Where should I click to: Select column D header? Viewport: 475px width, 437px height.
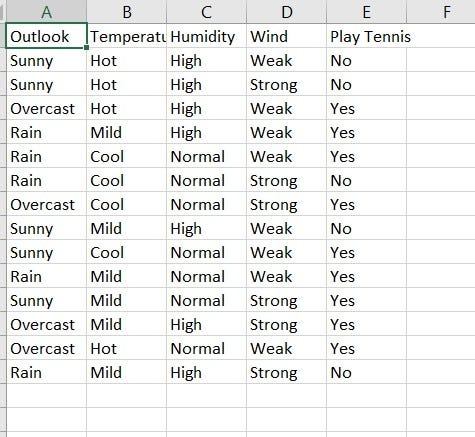point(286,12)
